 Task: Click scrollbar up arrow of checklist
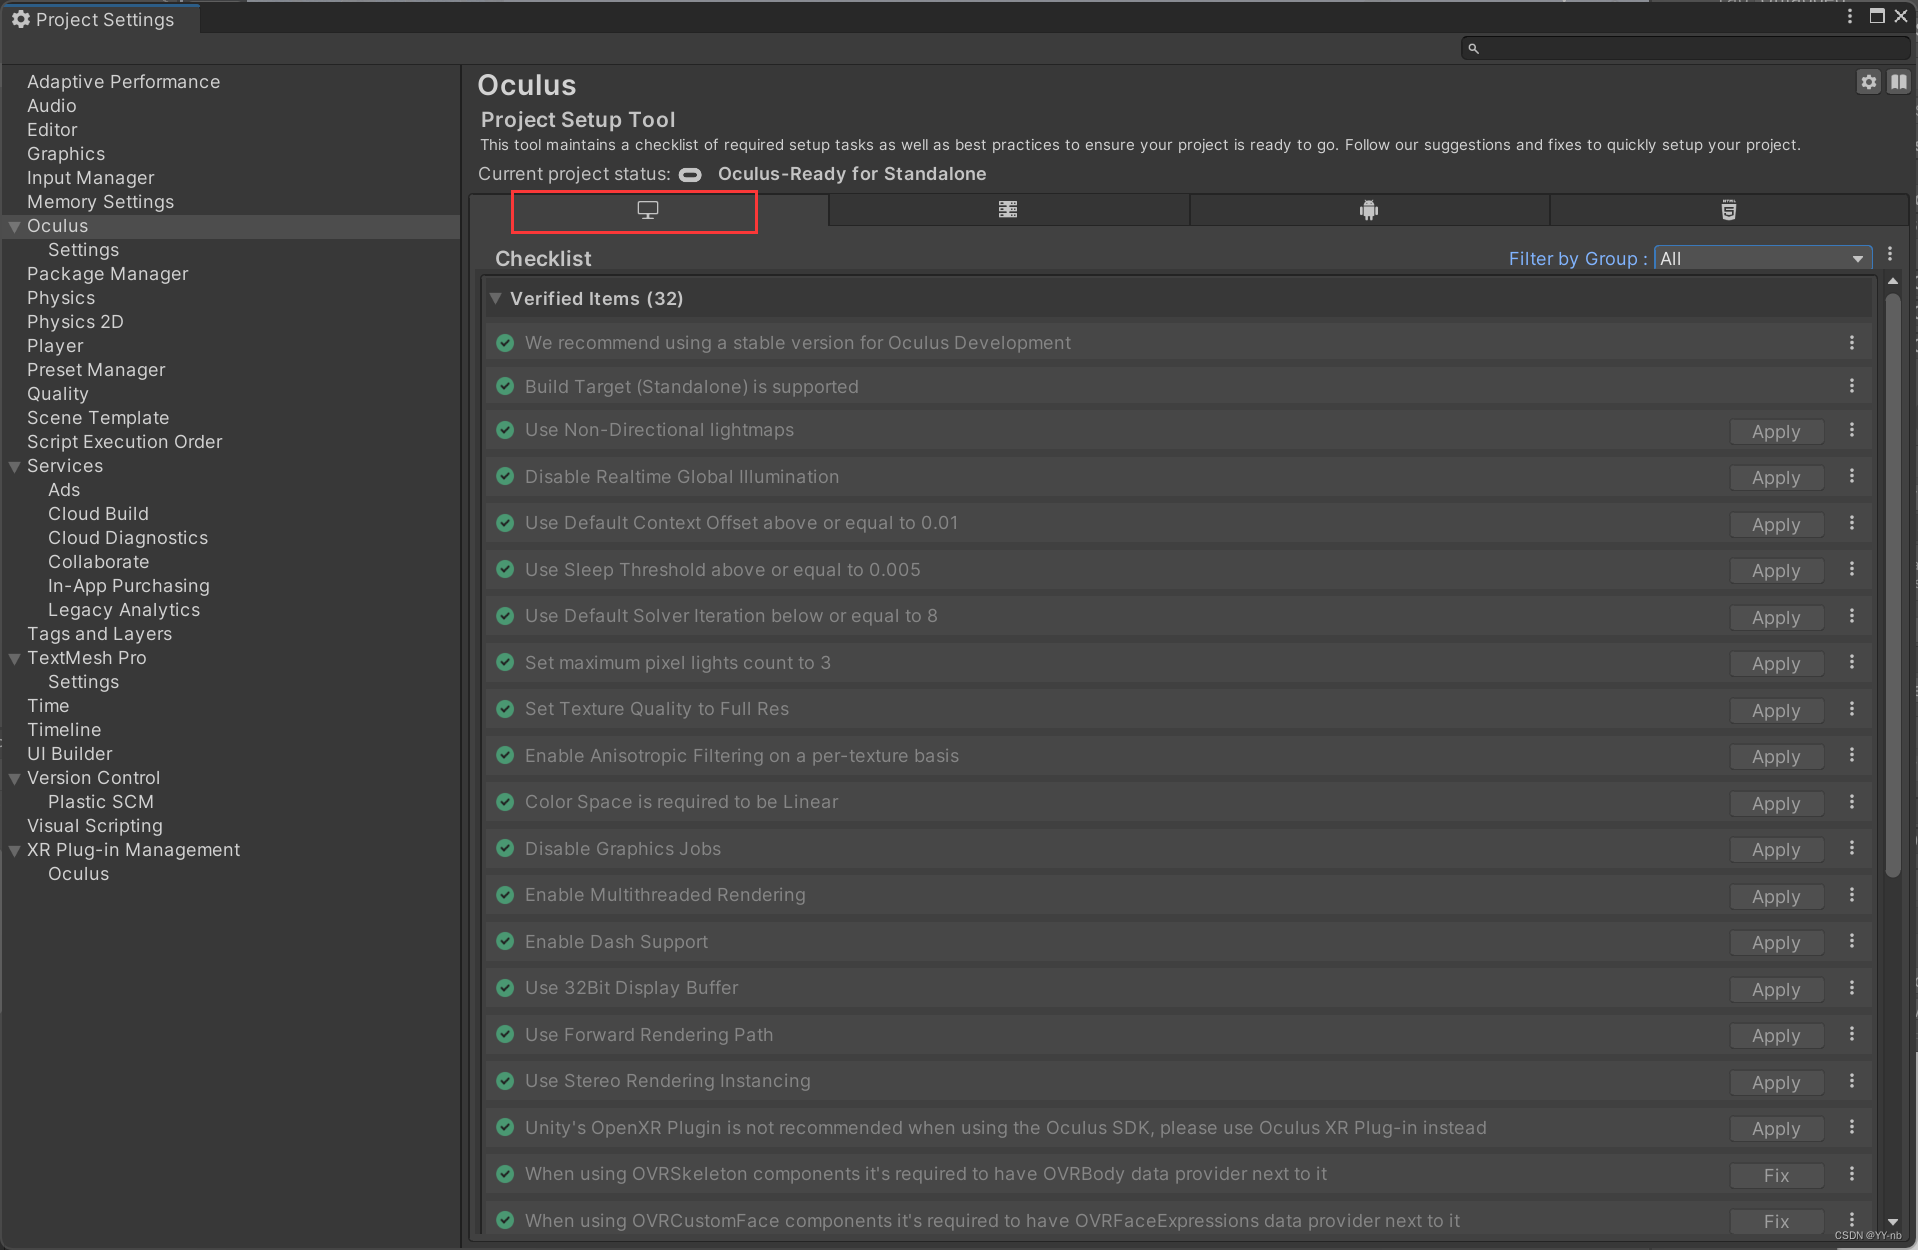tap(1892, 282)
